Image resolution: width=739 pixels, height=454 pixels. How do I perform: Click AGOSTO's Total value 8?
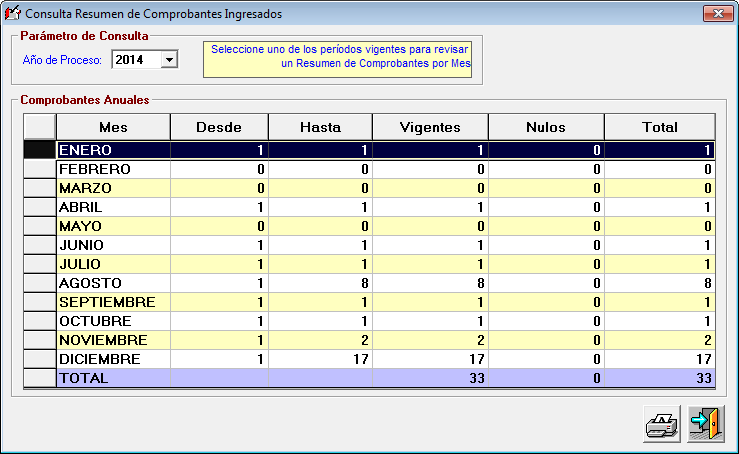(707, 283)
